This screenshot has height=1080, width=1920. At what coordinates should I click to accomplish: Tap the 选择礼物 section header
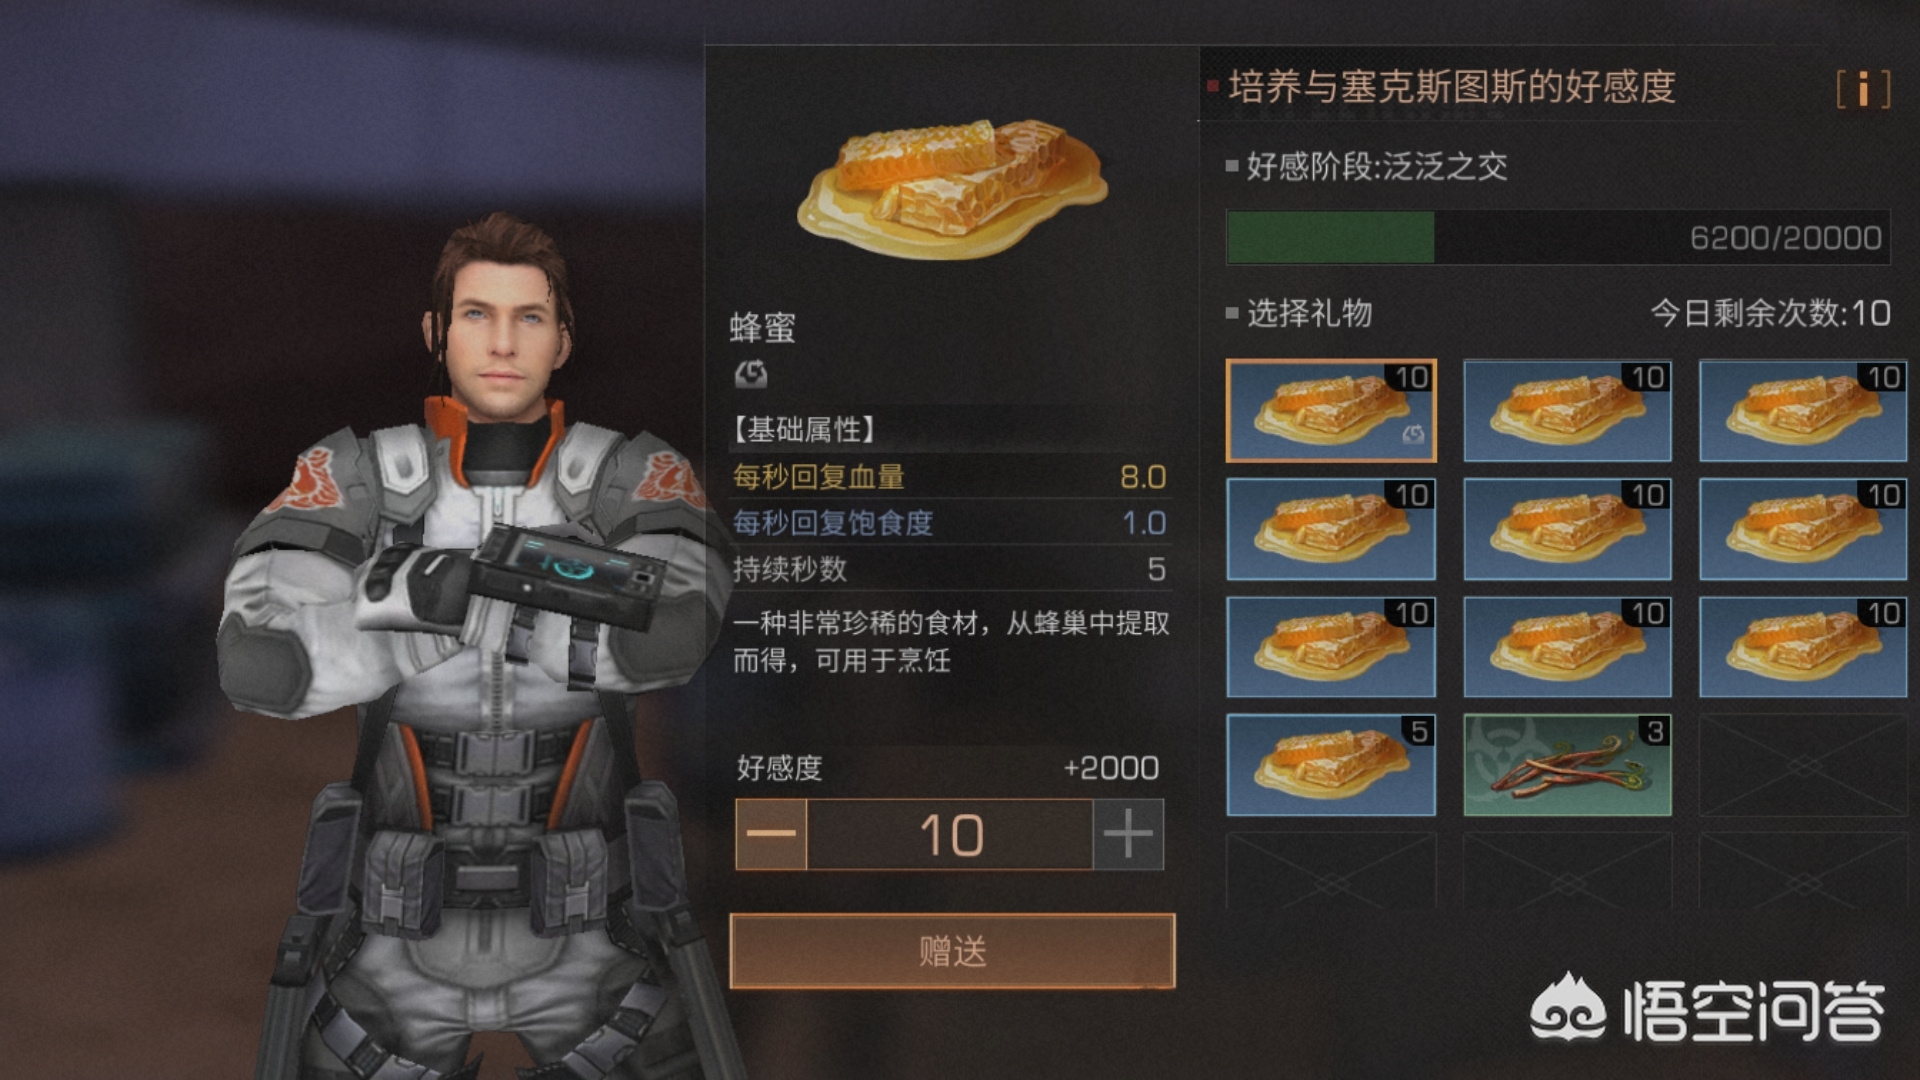[x=1309, y=313]
